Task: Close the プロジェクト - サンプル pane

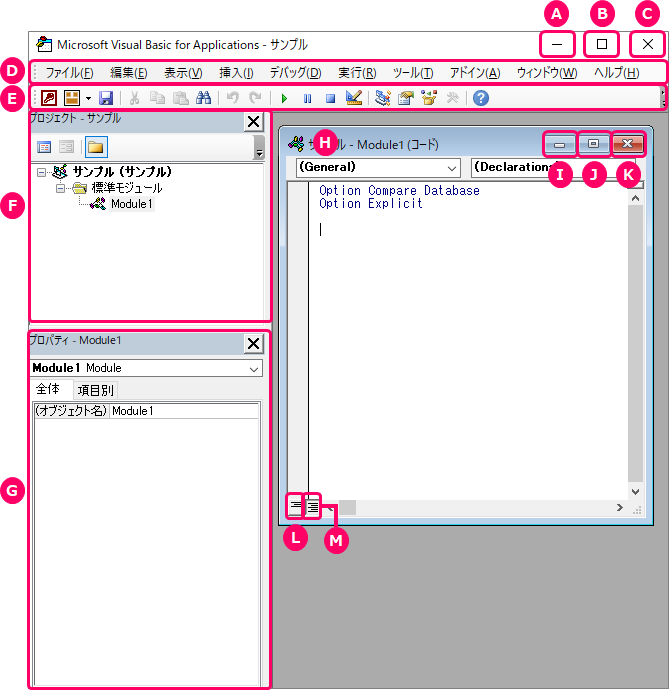Action: [x=254, y=121]
